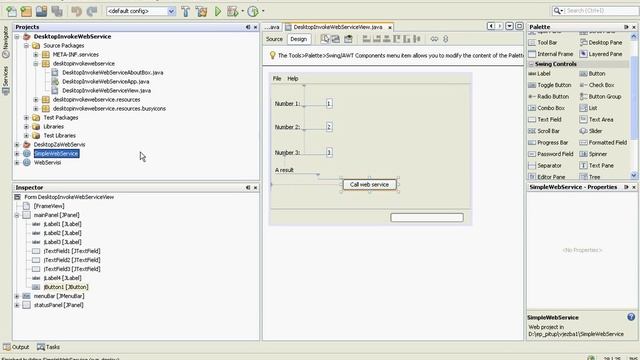Open the Debug project dropdown arrow
640x360 pixels.
242,11
